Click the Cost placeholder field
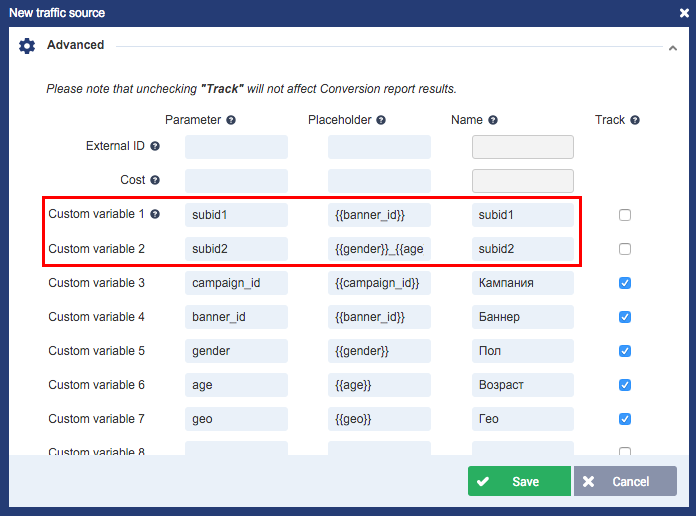This screenshot has height=516, width=696. point(379,181)
